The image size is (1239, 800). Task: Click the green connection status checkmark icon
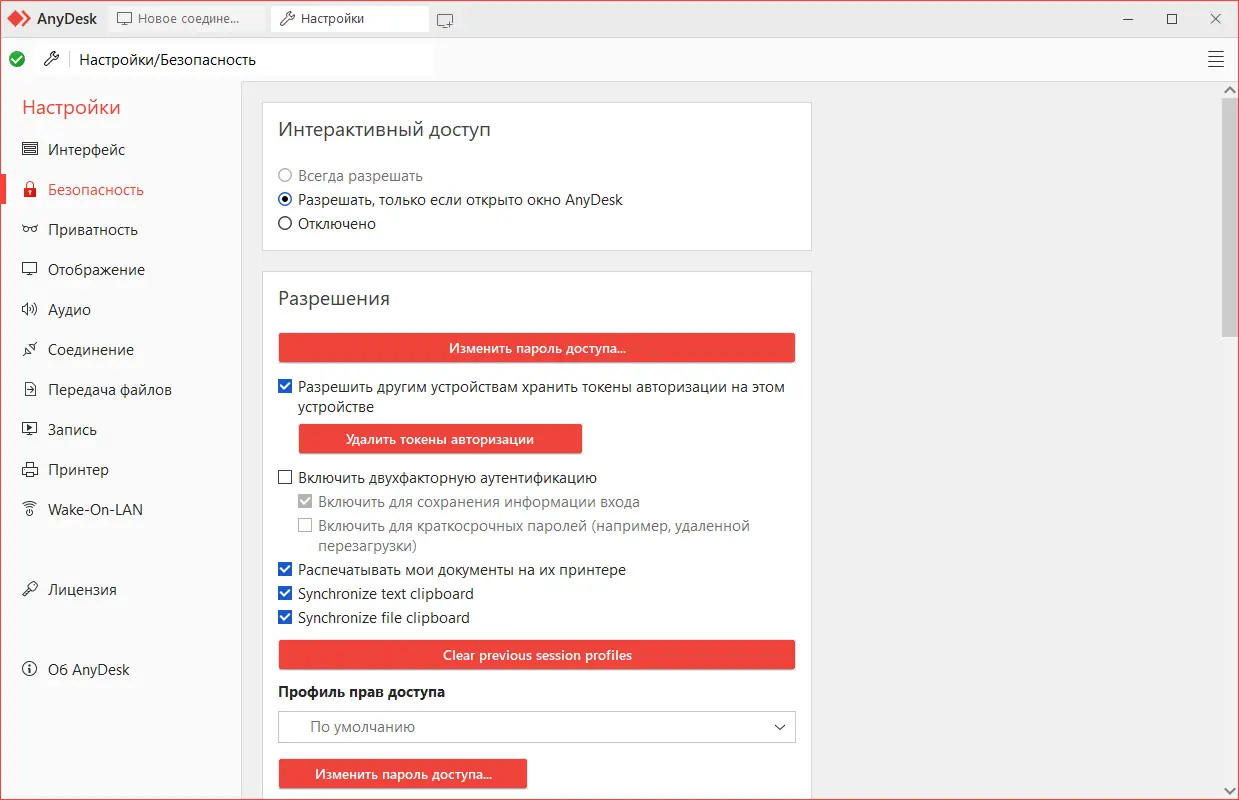pos(17,59)
